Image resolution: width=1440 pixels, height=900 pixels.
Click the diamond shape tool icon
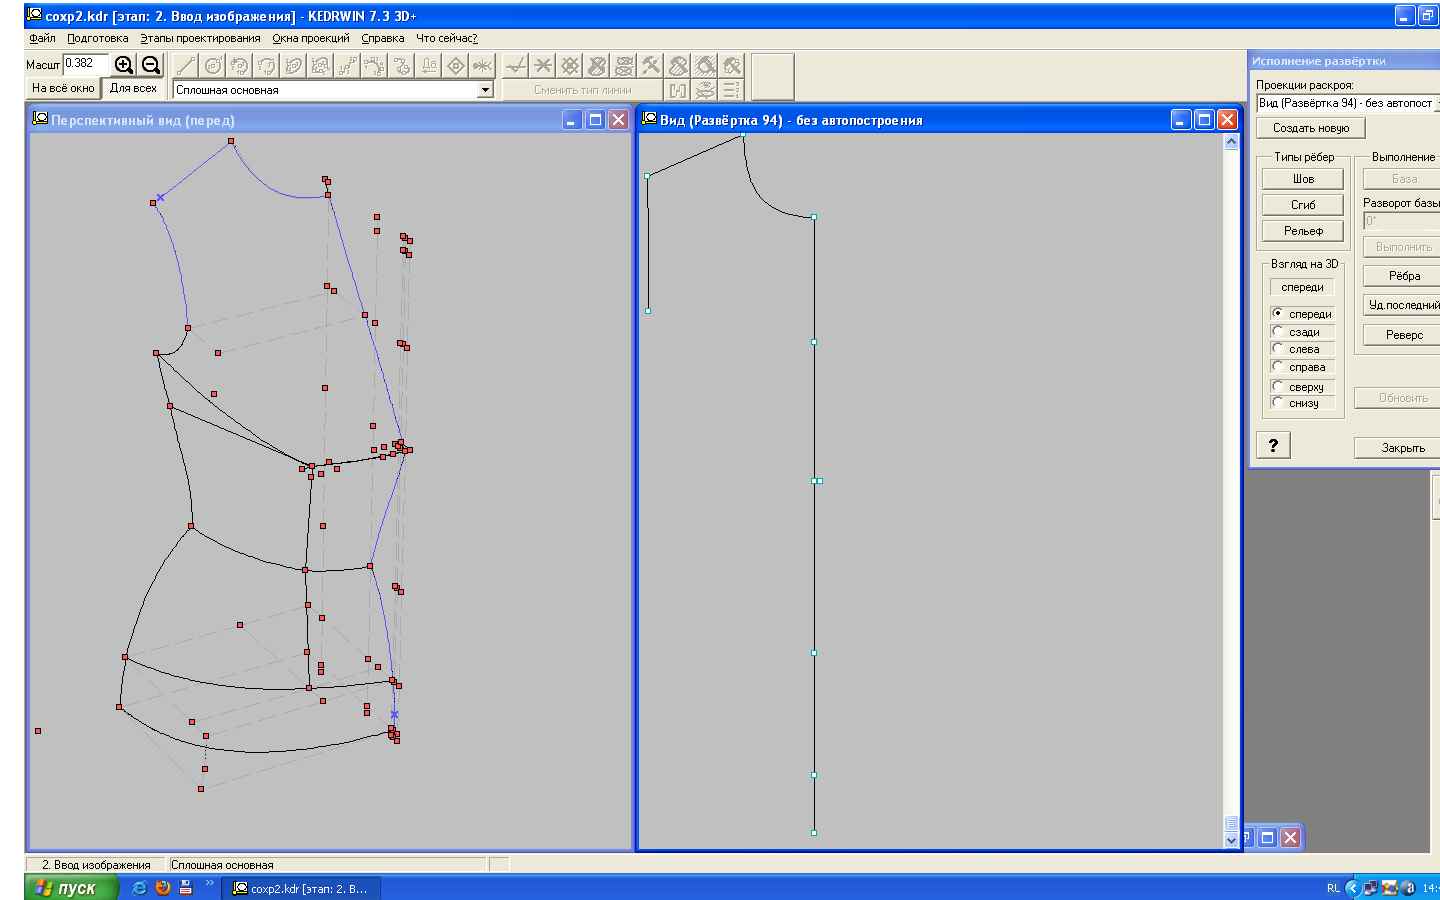click(x=456, y=66)
